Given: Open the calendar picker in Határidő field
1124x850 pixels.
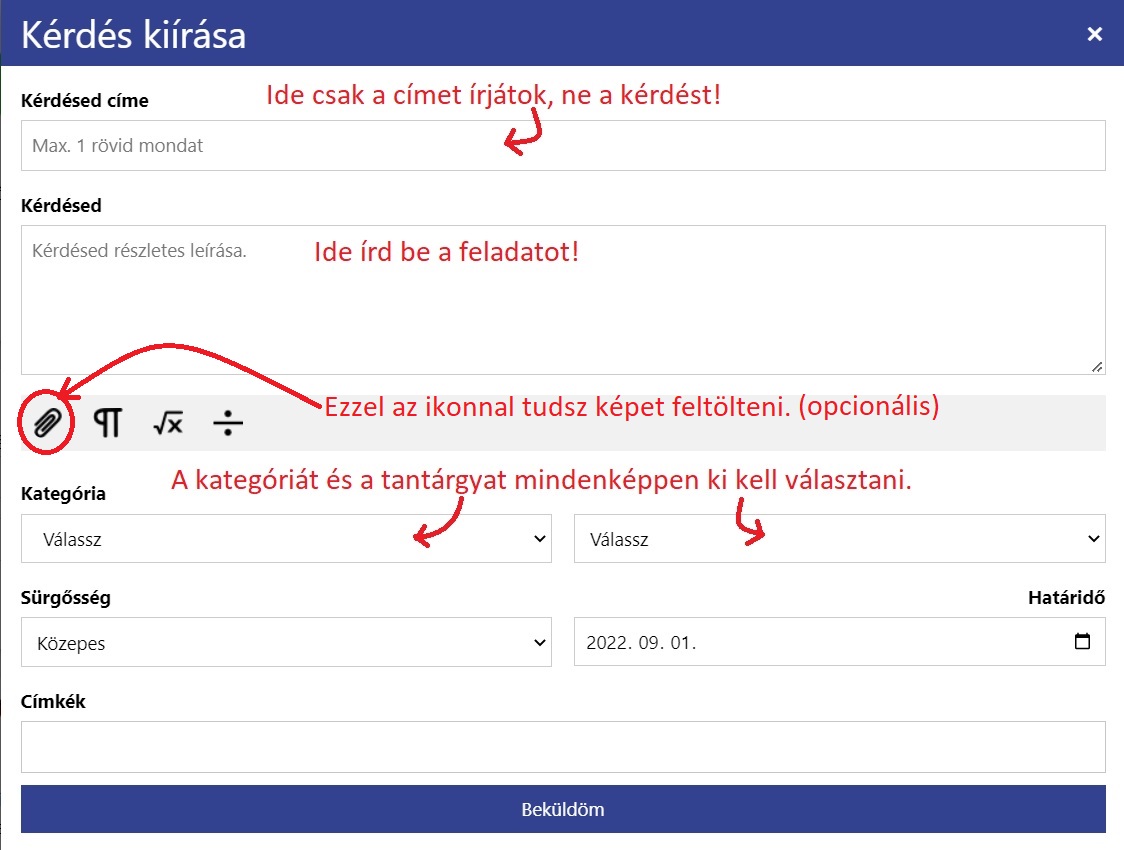Looking at the screenshot, I should (x=1082, y=642).
